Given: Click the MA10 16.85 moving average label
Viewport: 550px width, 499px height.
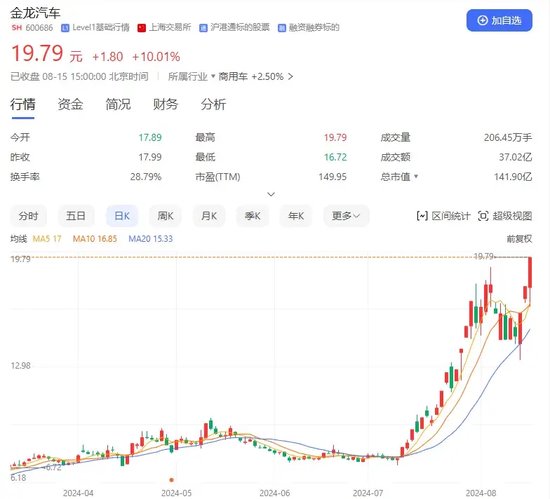Looking at the screenshot, I should 95,239.
